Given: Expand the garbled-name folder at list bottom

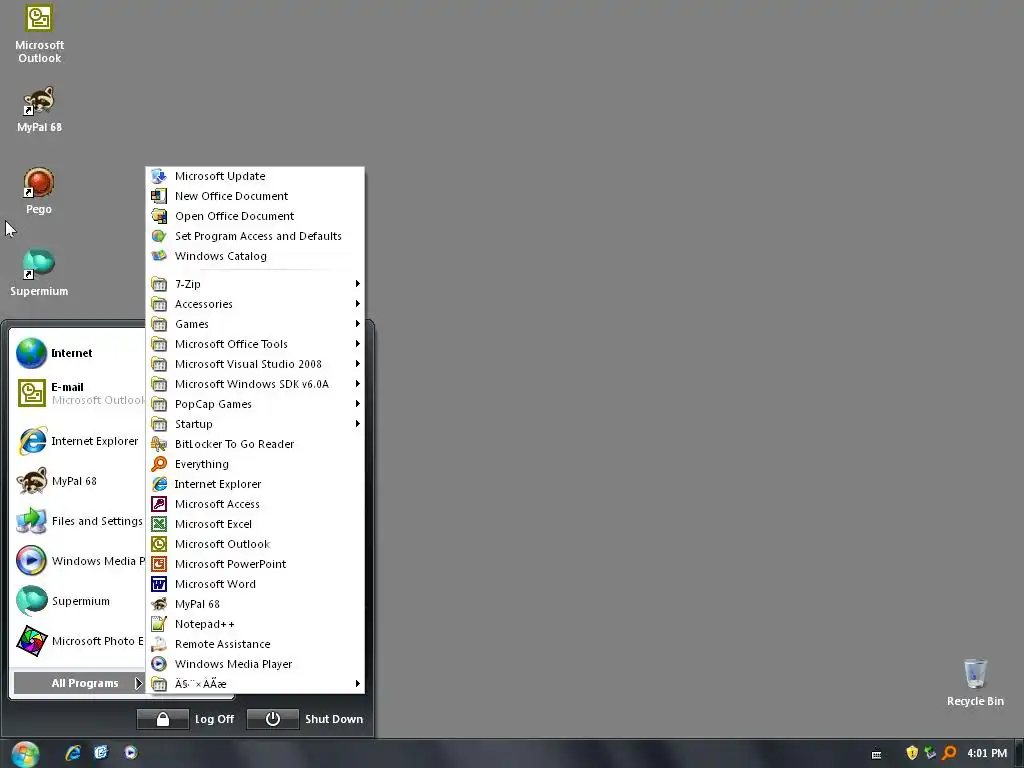Looking at the screenshot, I should [x=255, y=684].
